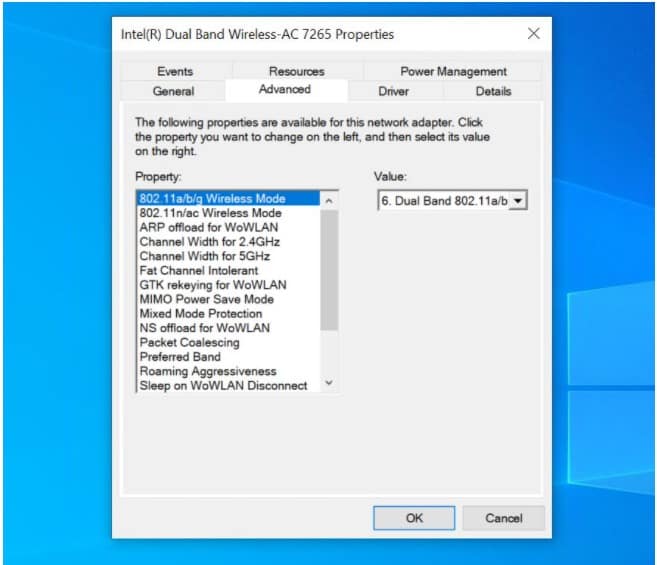Select MIMO Power Save Mode
The width and height of the screenshot is (657, 565).
pyautogui.click(x=228, y=299)
